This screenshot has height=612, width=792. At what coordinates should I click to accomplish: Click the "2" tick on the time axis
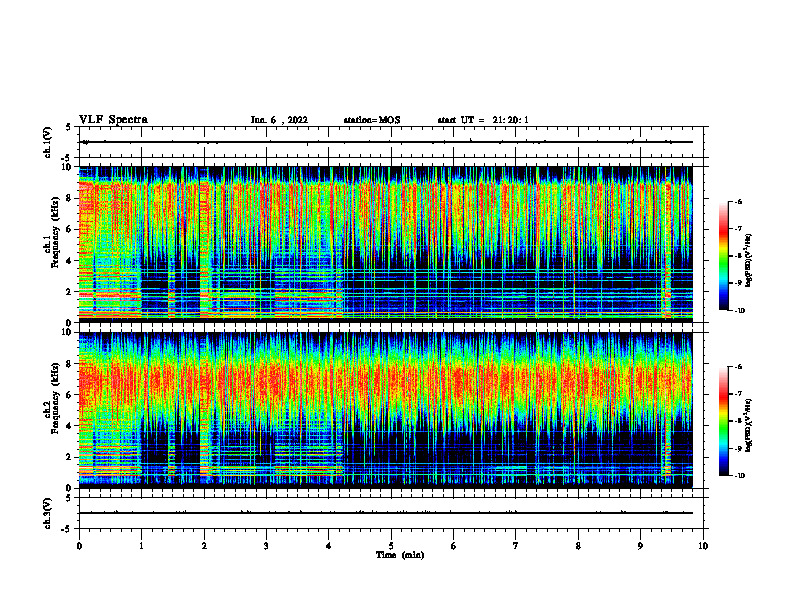[x=204, y=546]
